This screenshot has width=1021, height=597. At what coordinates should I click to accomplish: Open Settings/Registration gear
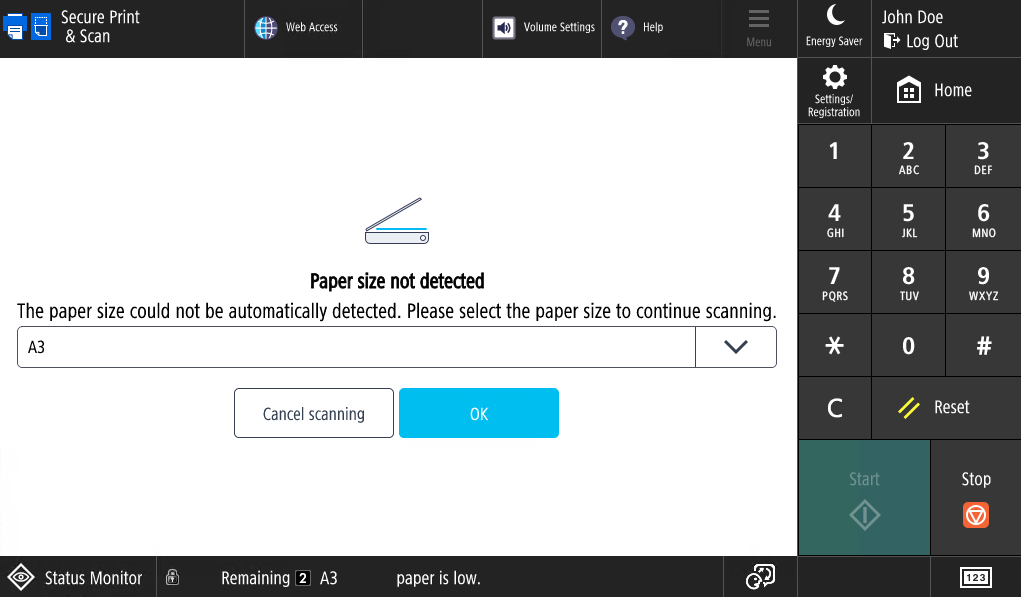point(834,90)
